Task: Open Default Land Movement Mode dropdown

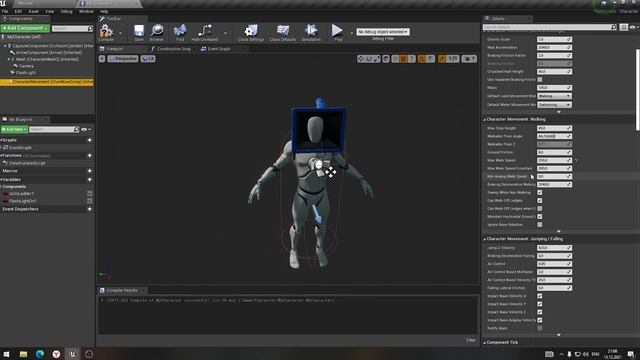Action: 554,96
